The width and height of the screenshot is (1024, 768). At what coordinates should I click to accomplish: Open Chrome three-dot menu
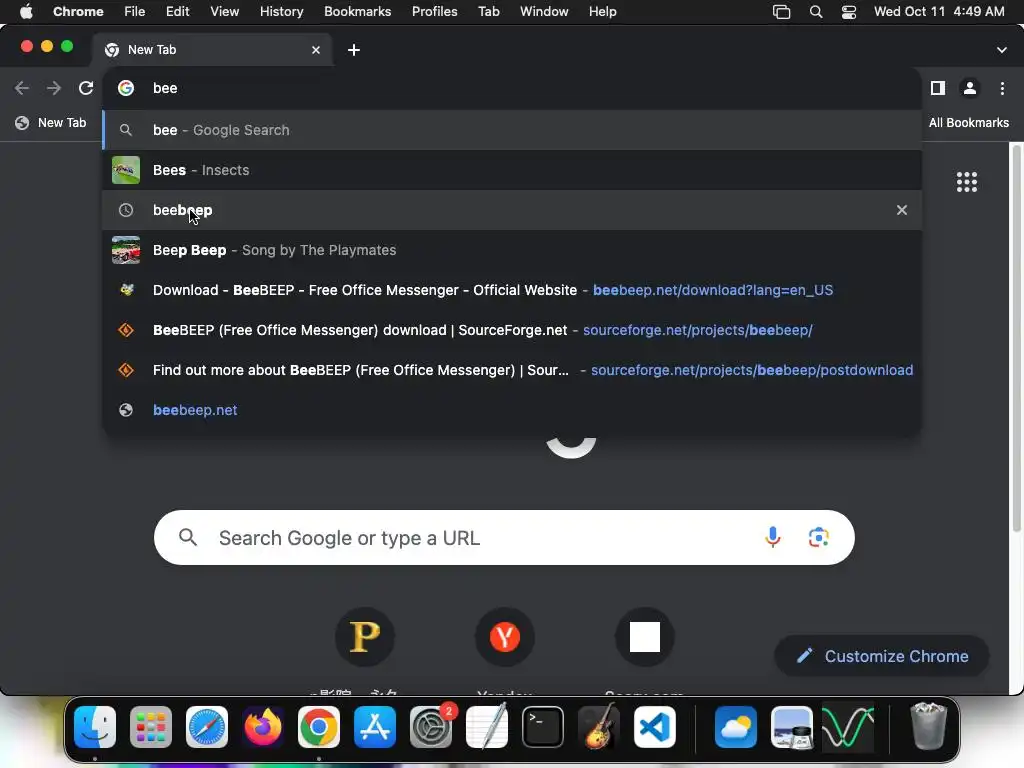point(1002,88)
